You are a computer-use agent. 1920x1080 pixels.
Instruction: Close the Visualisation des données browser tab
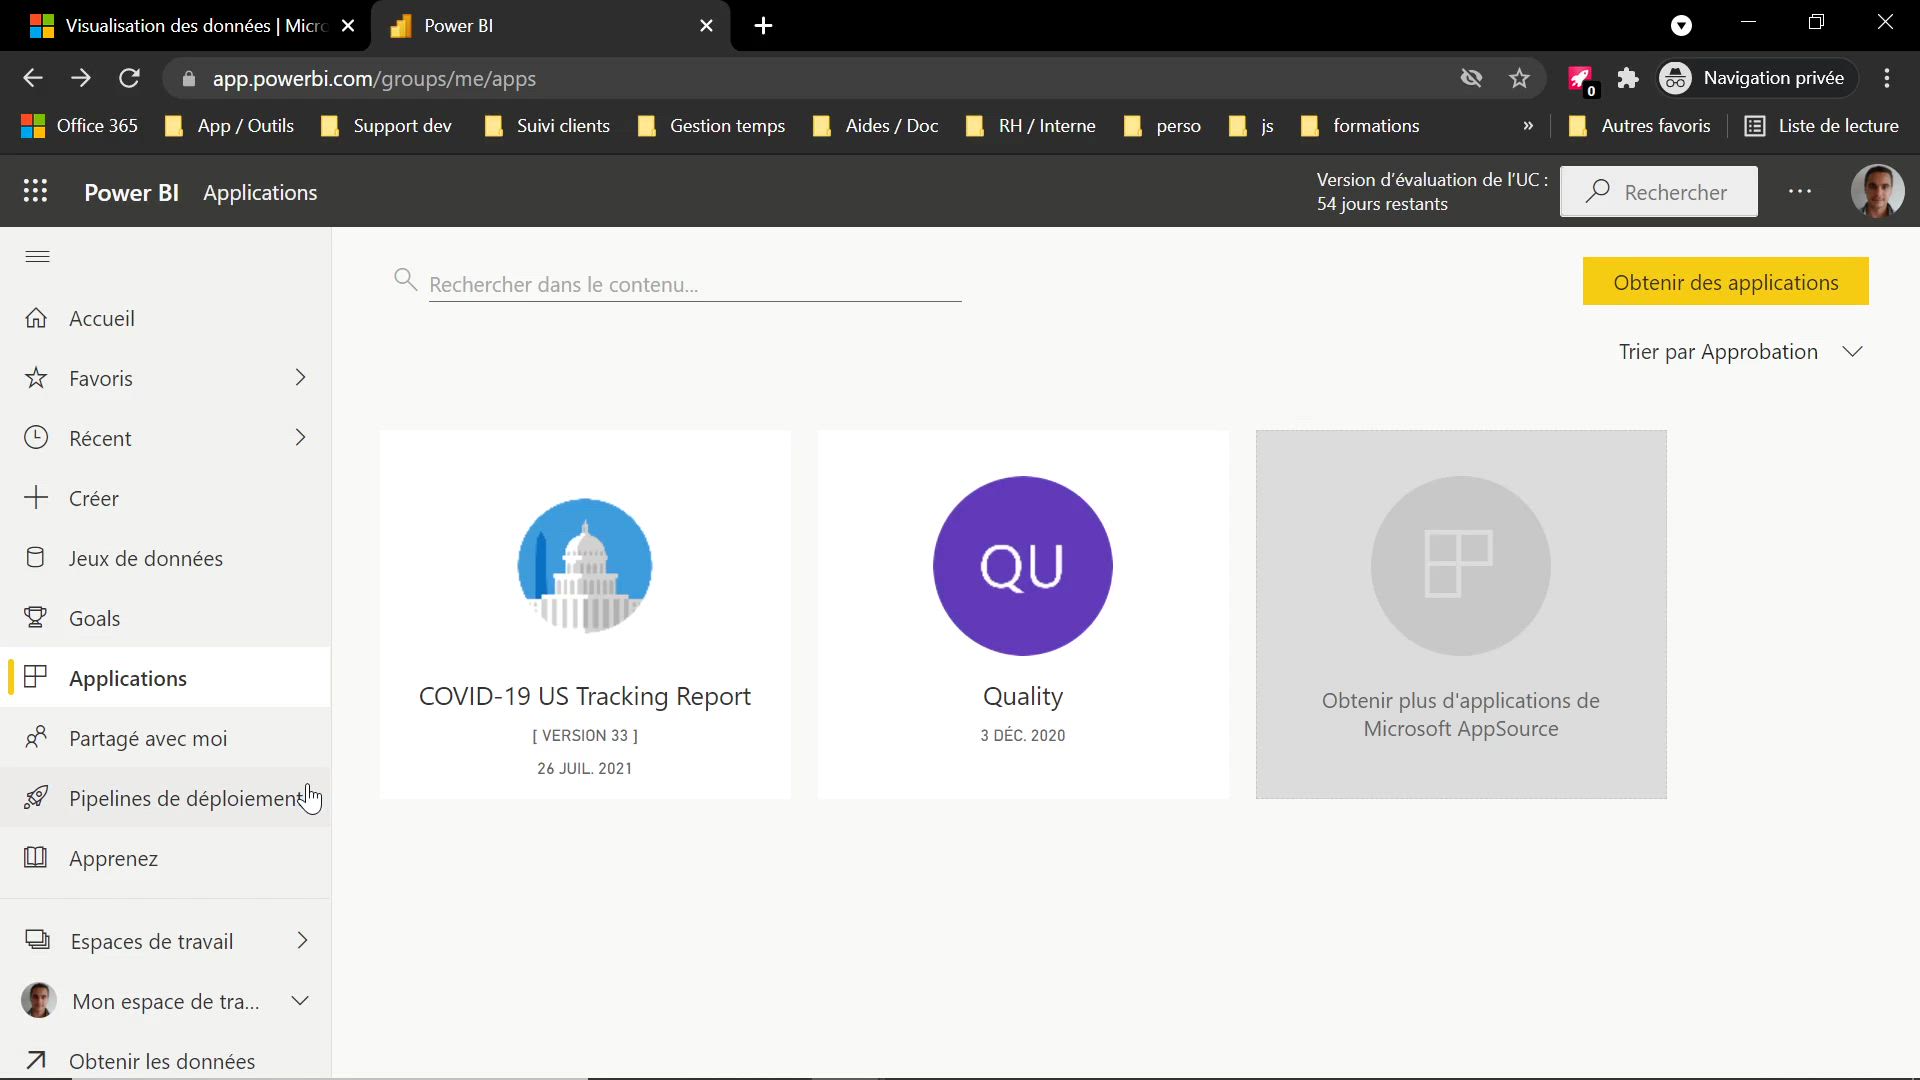348,26
